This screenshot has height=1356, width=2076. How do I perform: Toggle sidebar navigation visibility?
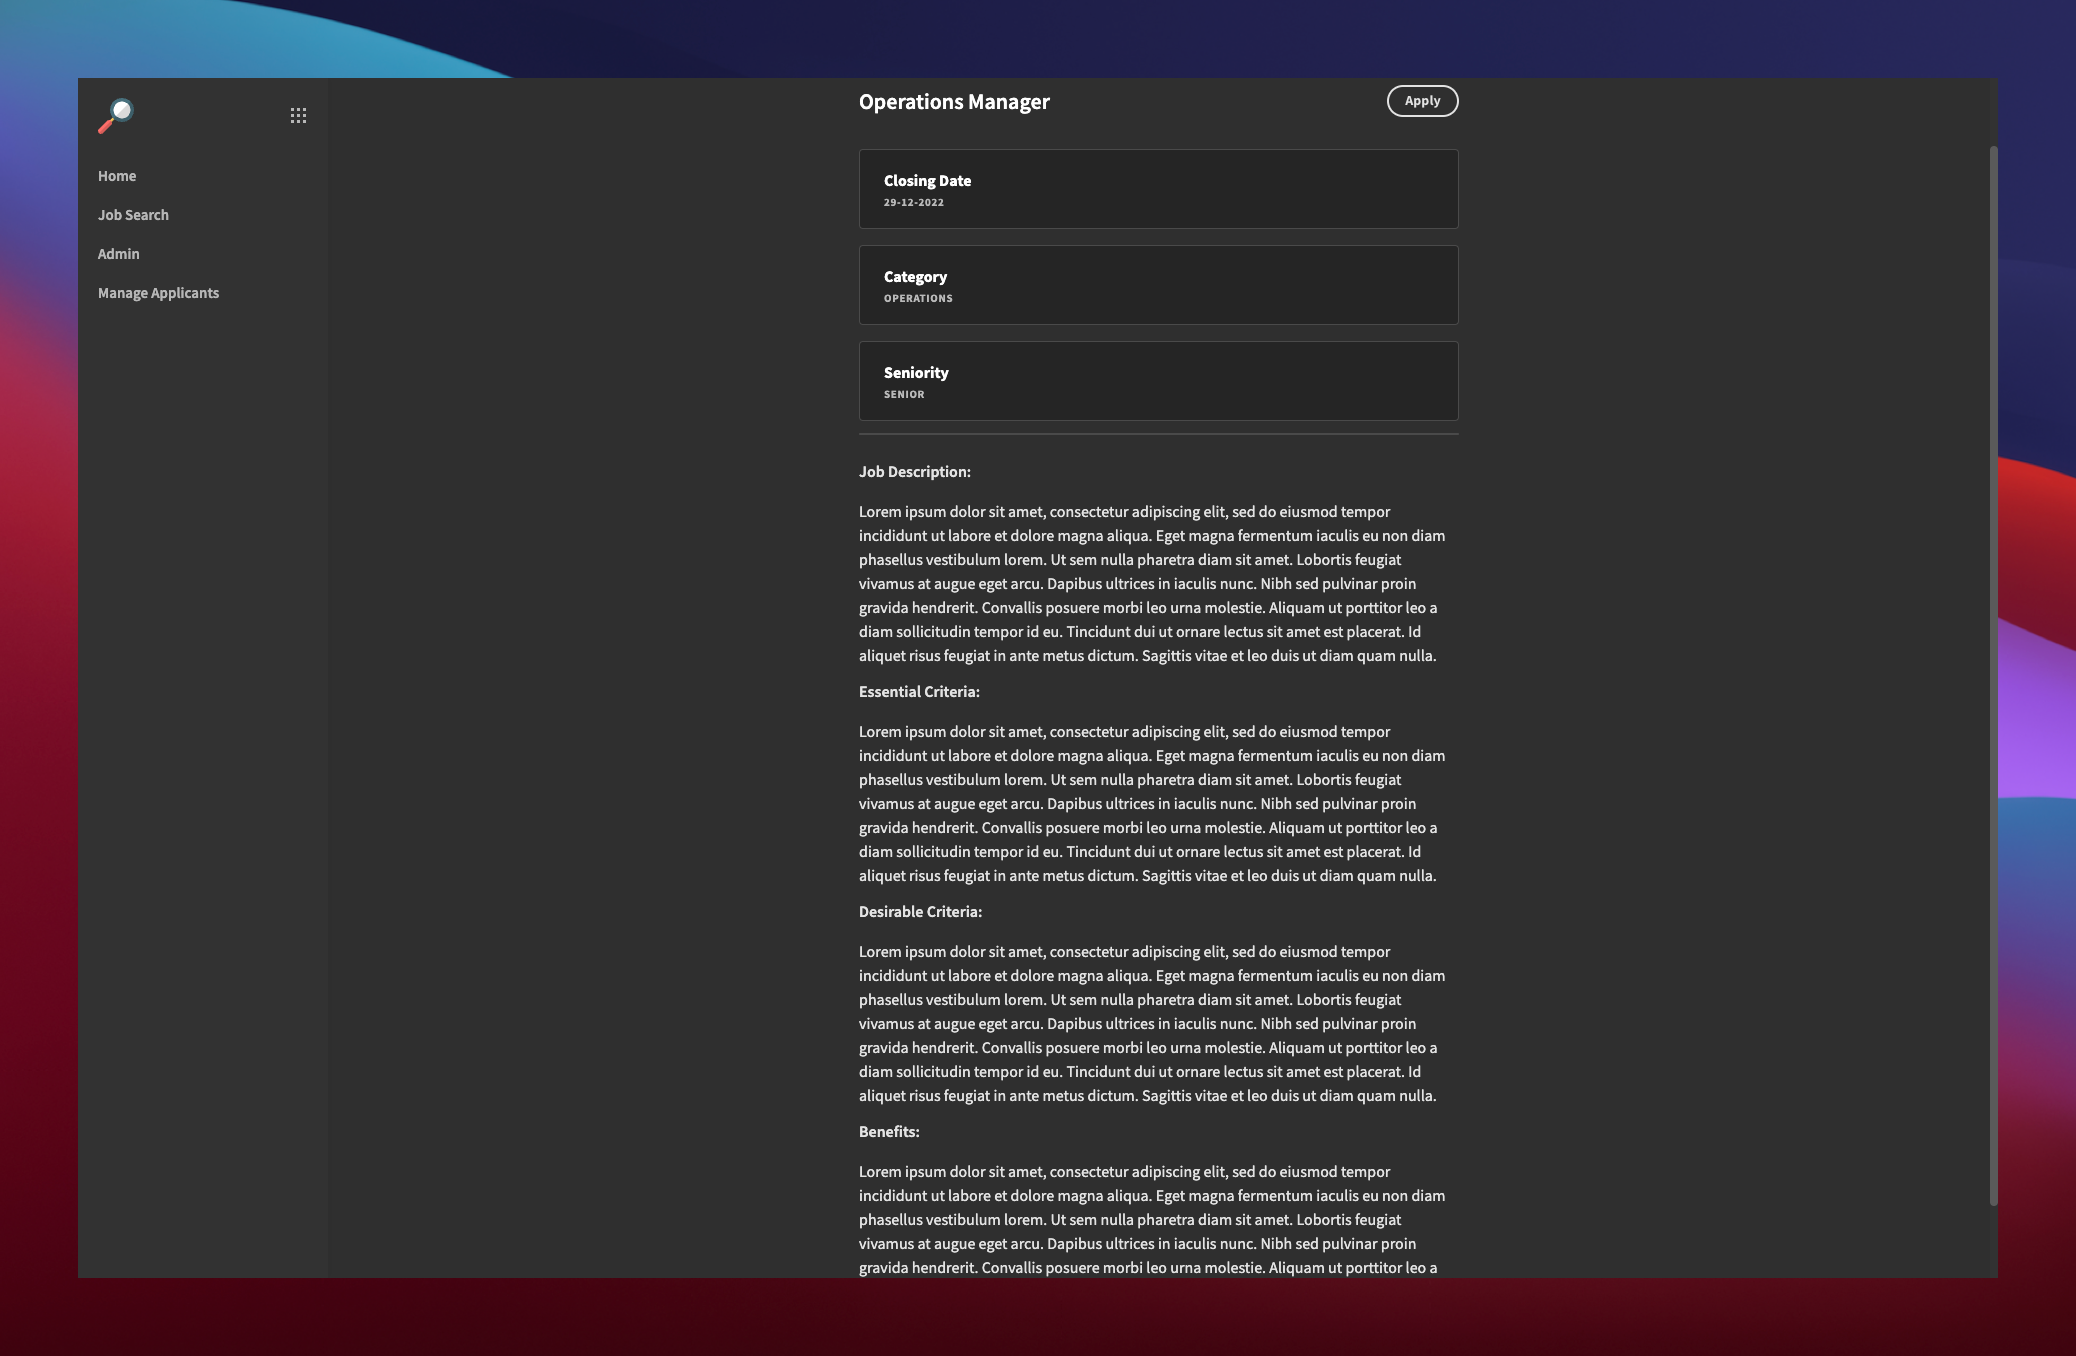pyautogui.click(x=298, y=115)
